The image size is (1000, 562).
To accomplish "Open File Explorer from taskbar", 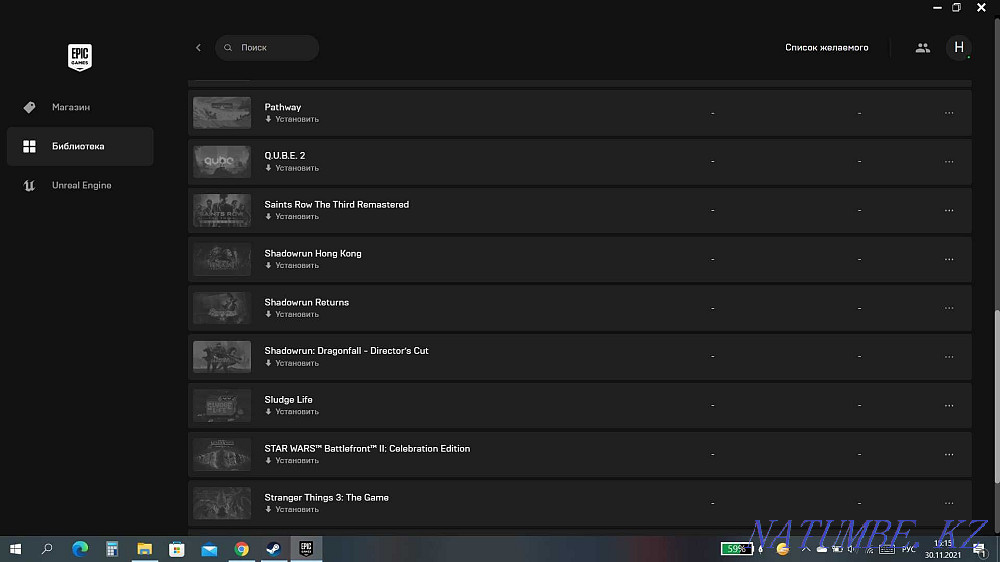I will coord(145,549).
